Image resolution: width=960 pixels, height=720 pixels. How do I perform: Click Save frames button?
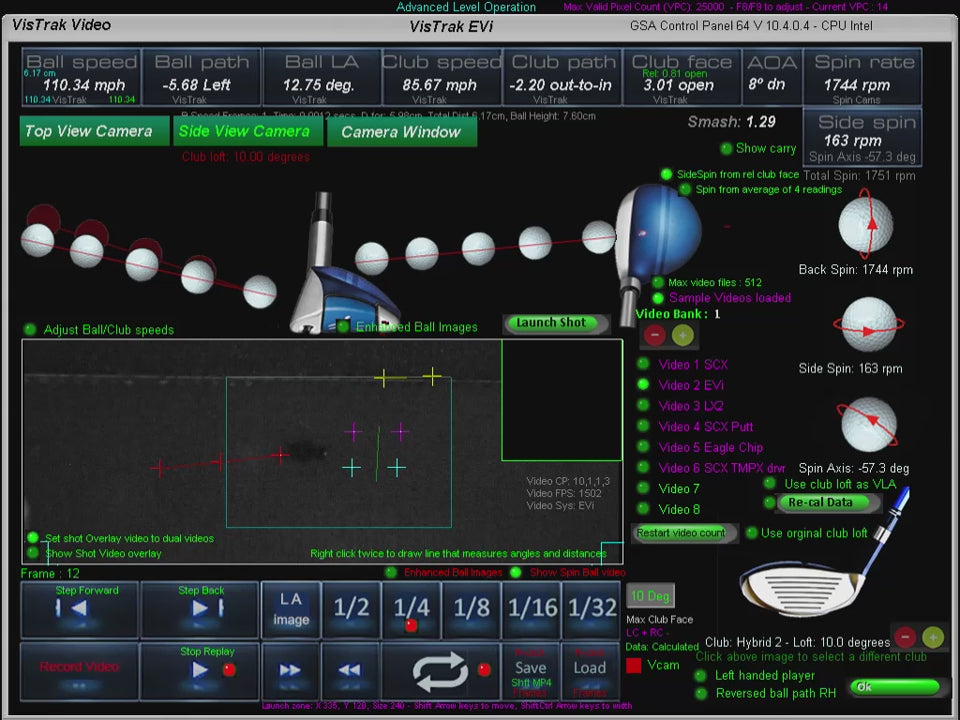pyautogui.click(x=531, y=670)
